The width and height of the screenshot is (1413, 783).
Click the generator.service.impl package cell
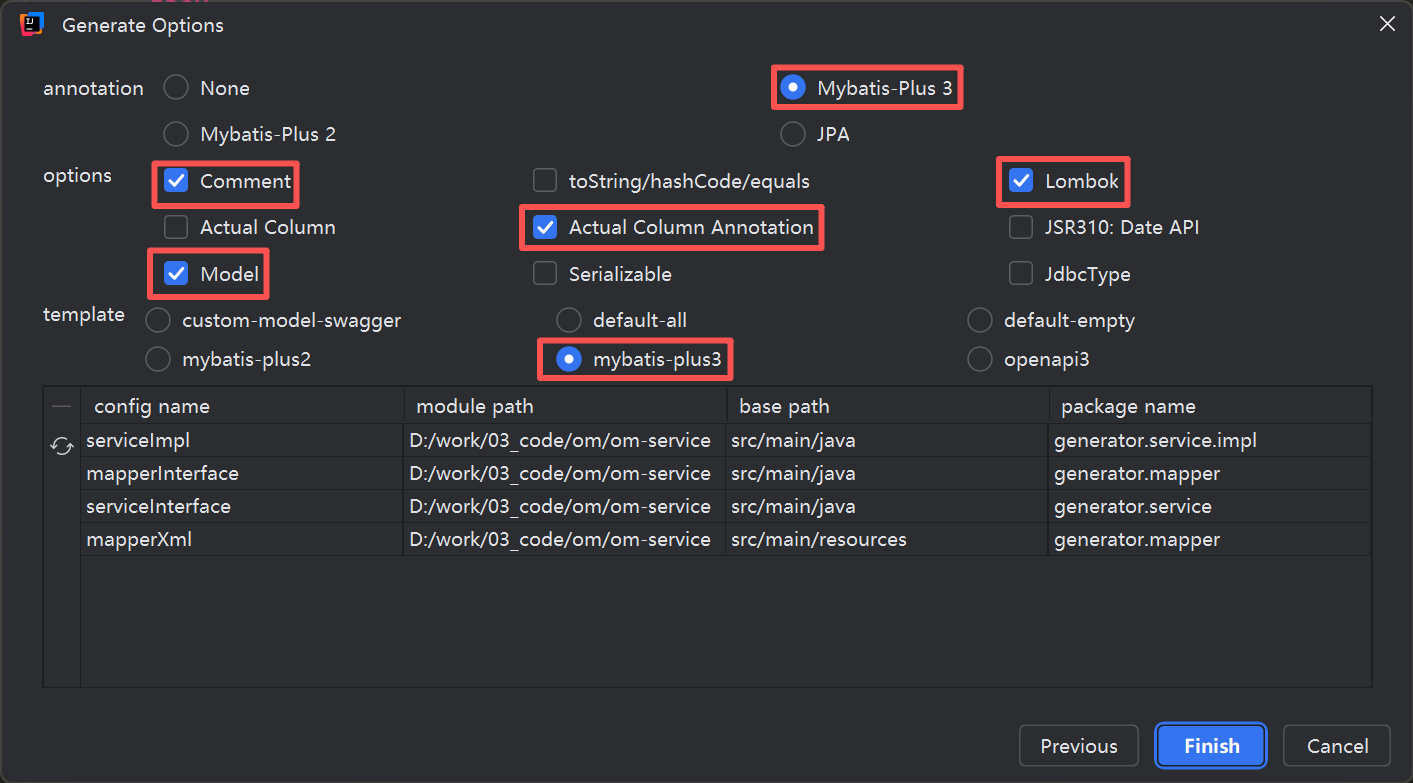click(1210, 440)
